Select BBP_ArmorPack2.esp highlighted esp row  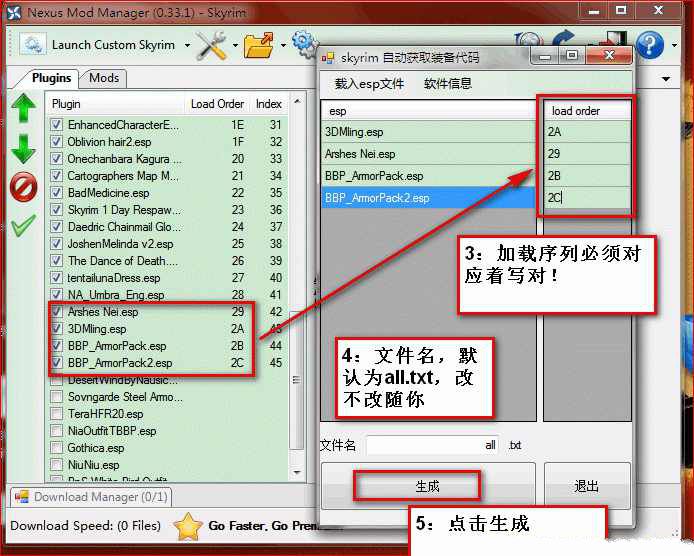tap(428, 197)
